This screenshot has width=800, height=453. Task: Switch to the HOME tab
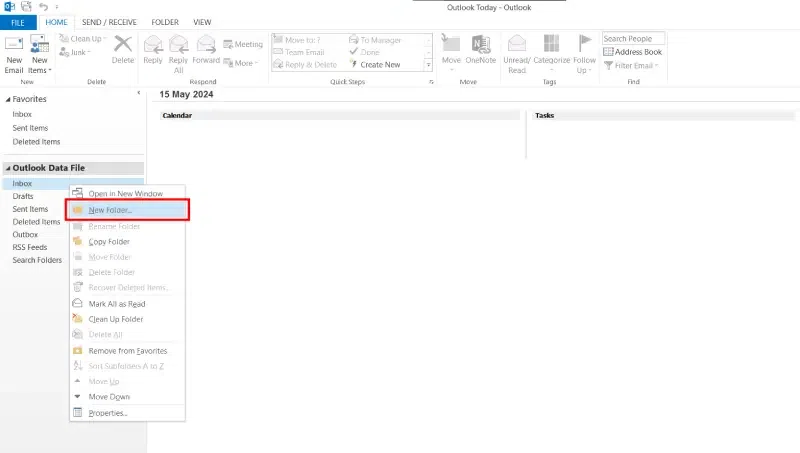56,22
